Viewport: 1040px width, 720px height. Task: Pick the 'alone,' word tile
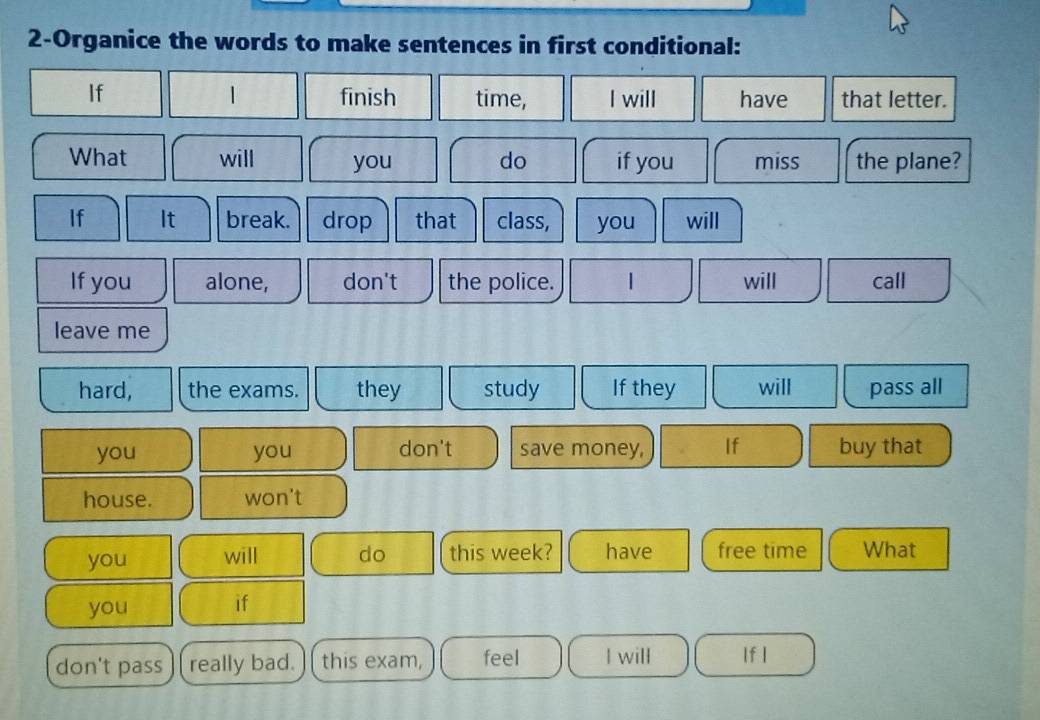(x=237, y=282)
